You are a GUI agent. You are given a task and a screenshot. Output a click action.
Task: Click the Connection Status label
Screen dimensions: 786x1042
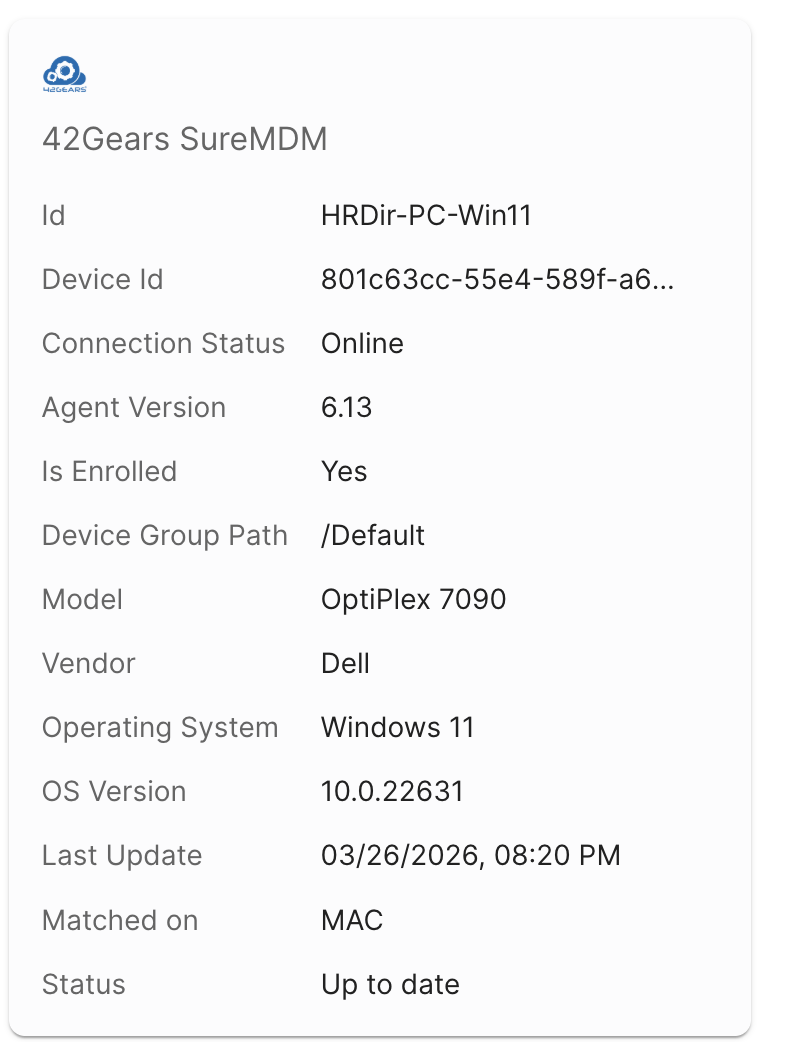coord(163,344)
